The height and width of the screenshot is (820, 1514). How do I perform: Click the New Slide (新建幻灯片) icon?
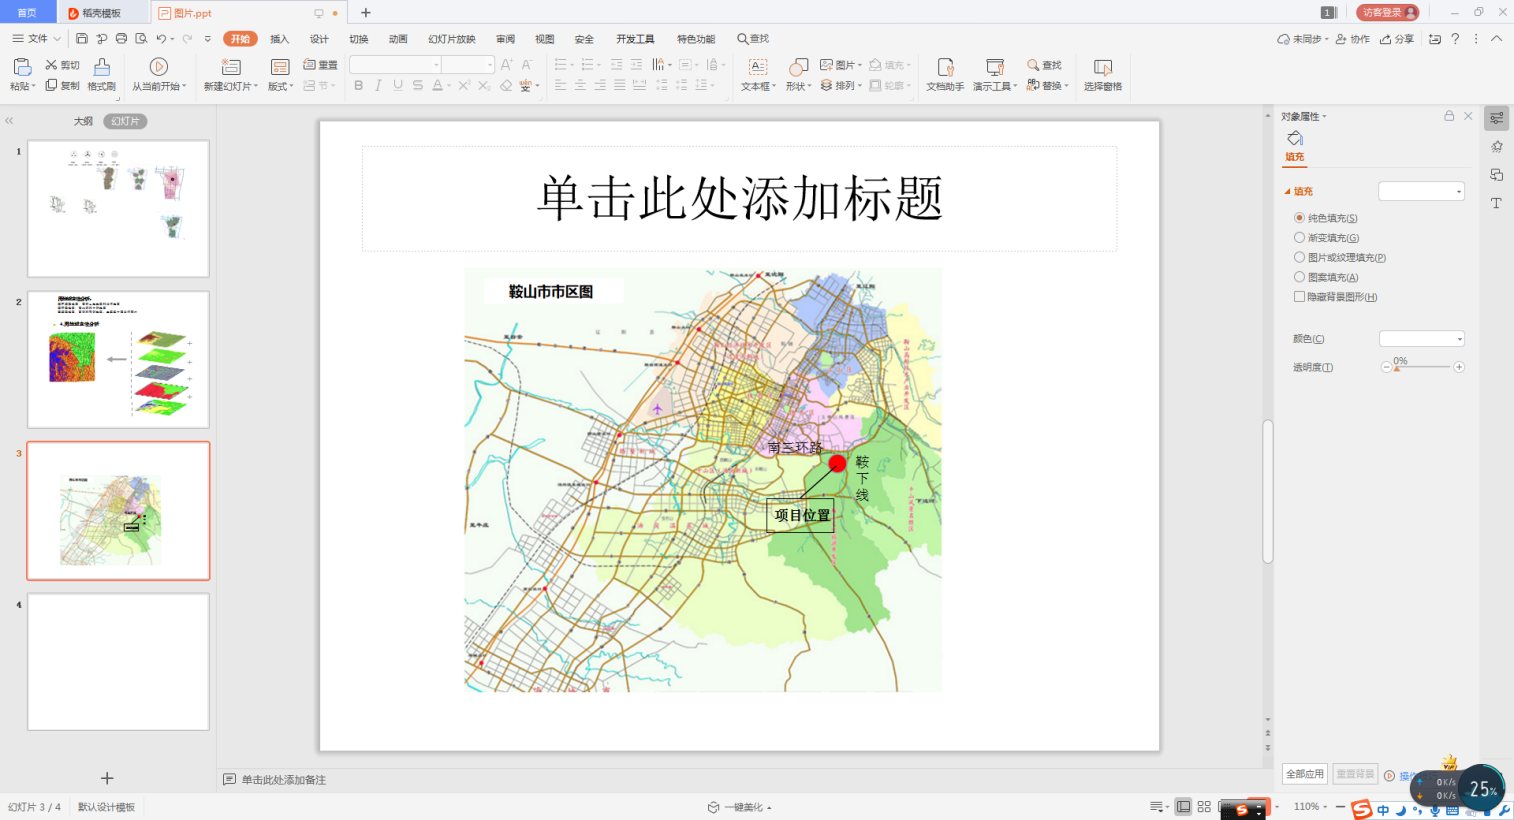(231, 67)
